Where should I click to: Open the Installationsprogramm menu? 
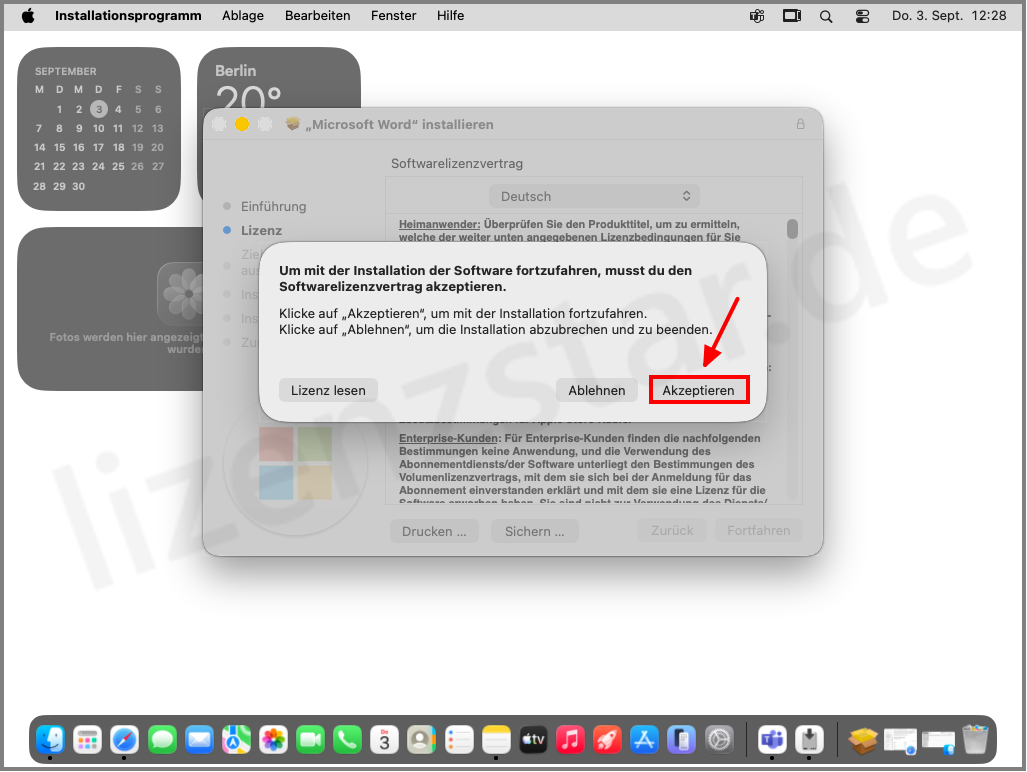point(128,16)
